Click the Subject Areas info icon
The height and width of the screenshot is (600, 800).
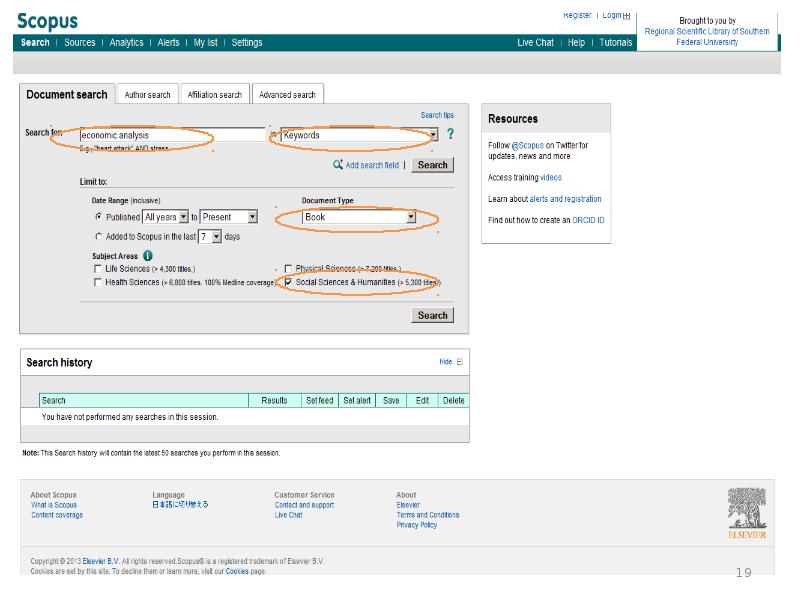pyautogui.click(x=148, y=256)
